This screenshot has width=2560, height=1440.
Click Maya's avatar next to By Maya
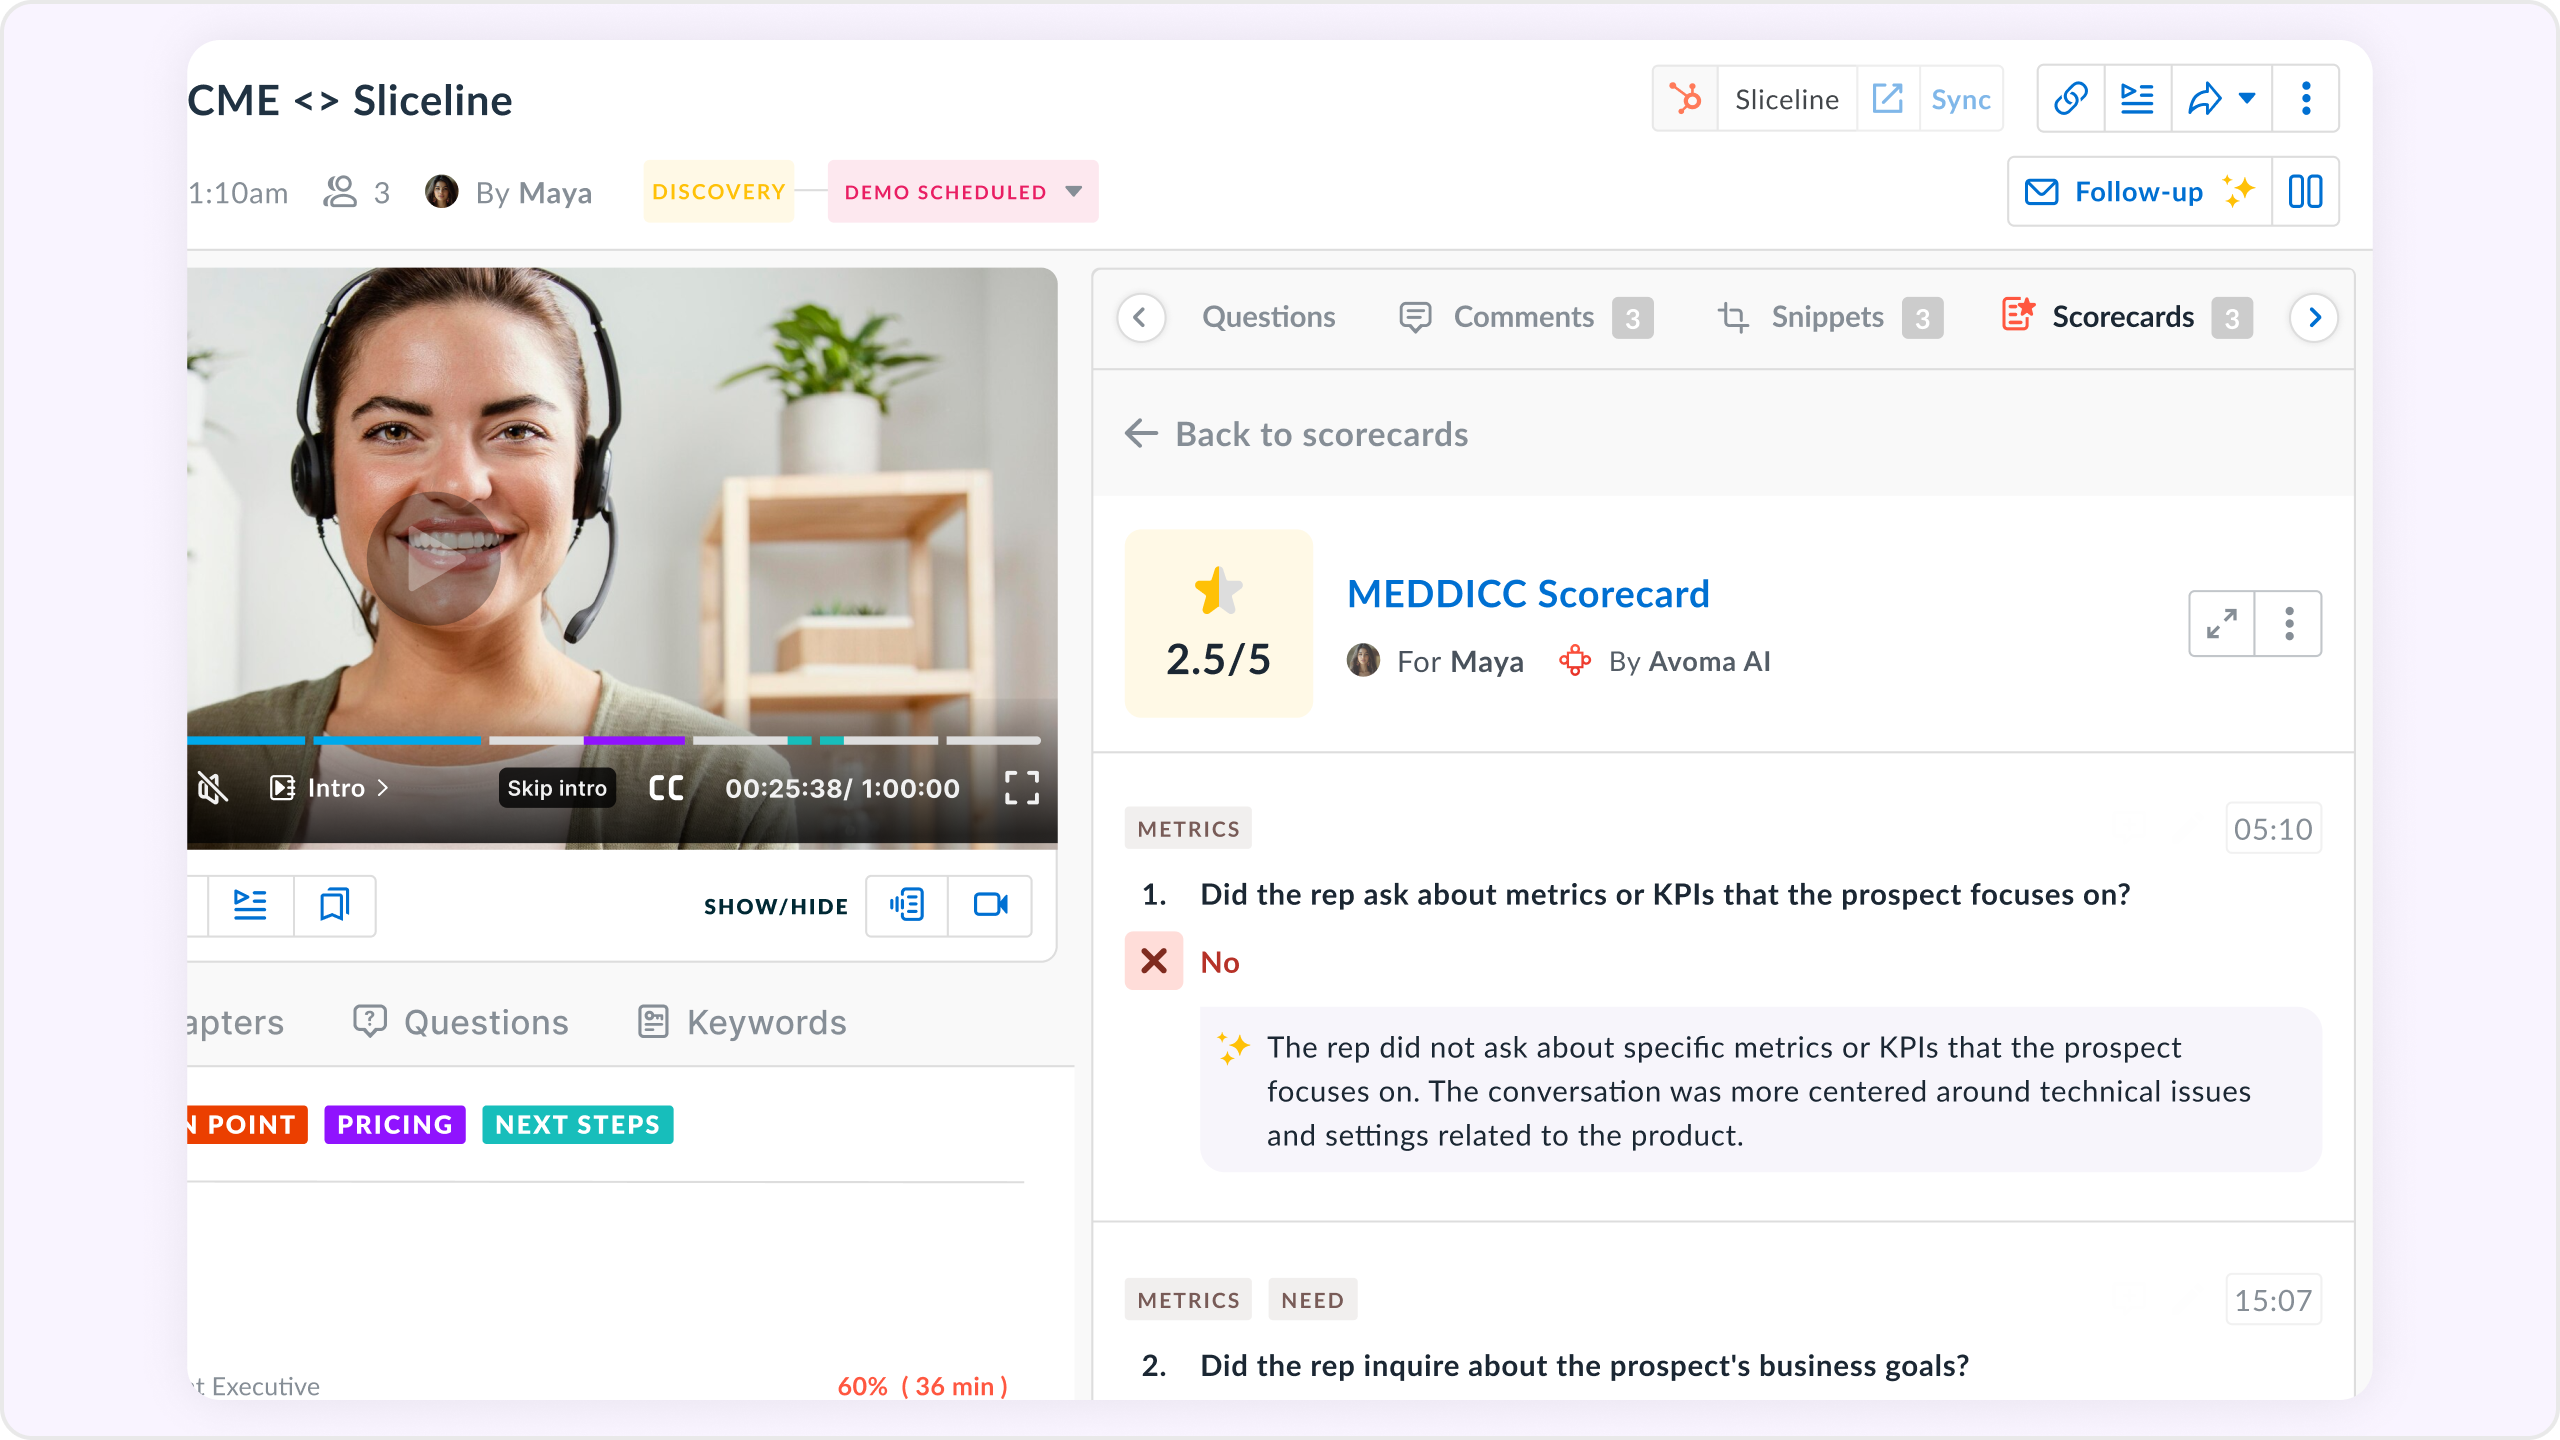(441, 191)
